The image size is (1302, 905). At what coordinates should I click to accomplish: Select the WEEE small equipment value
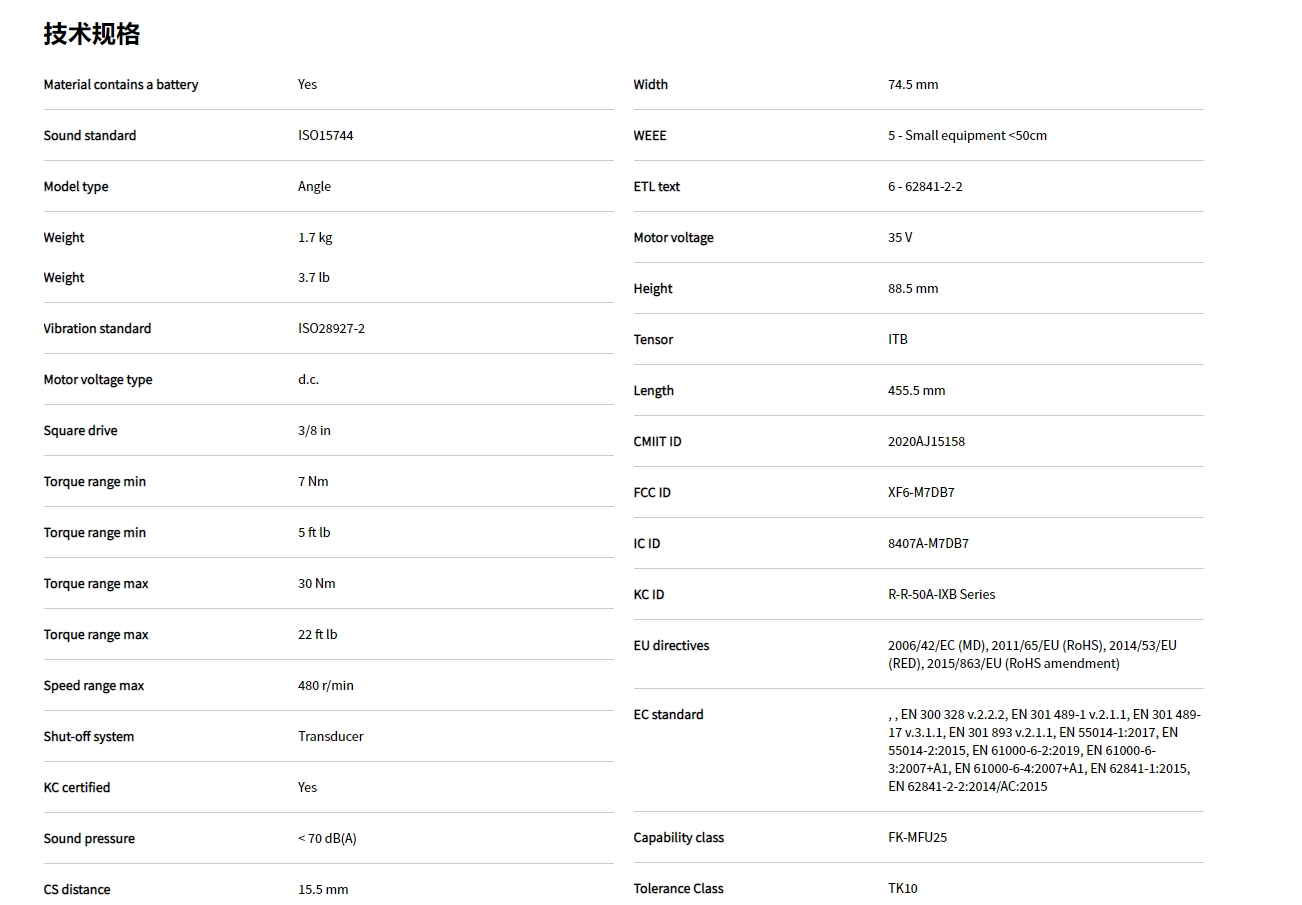point(966,136)
